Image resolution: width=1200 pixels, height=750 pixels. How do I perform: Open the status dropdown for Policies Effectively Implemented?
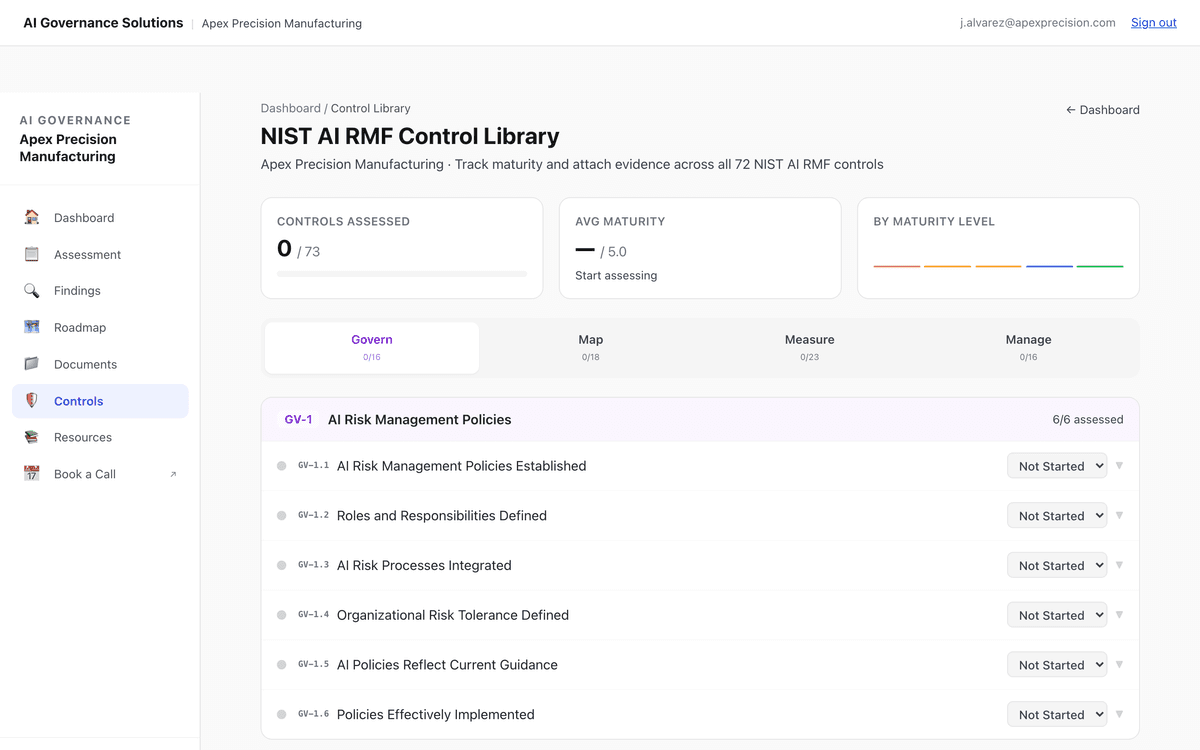point(1057,715)
